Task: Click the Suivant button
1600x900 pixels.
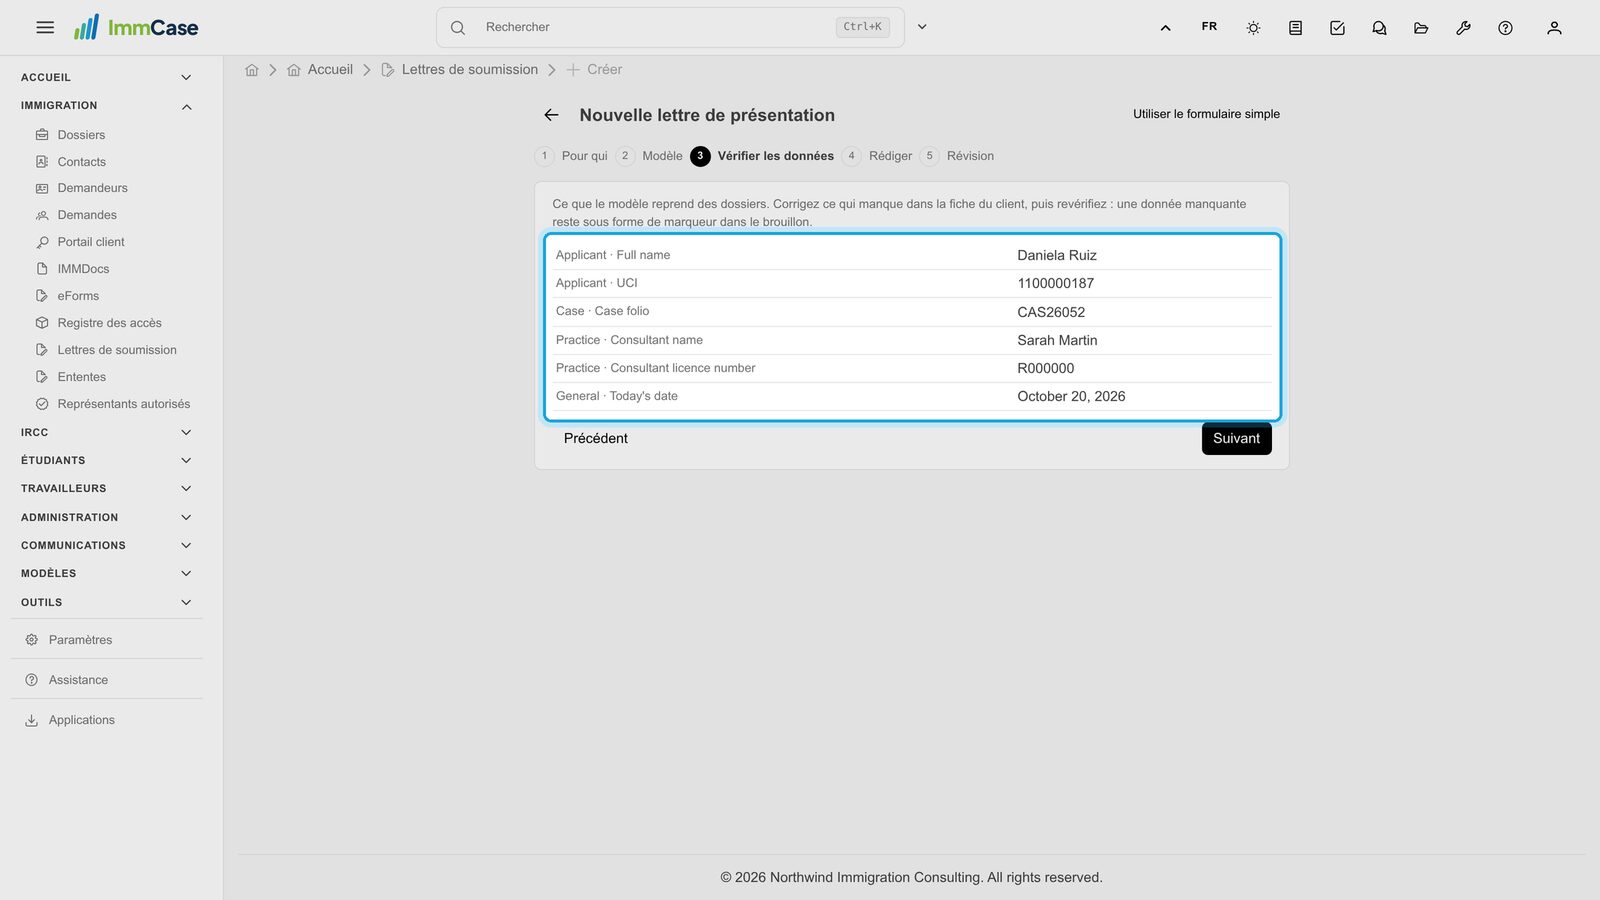Action: pyautogui.click(x=1236, y=439)
